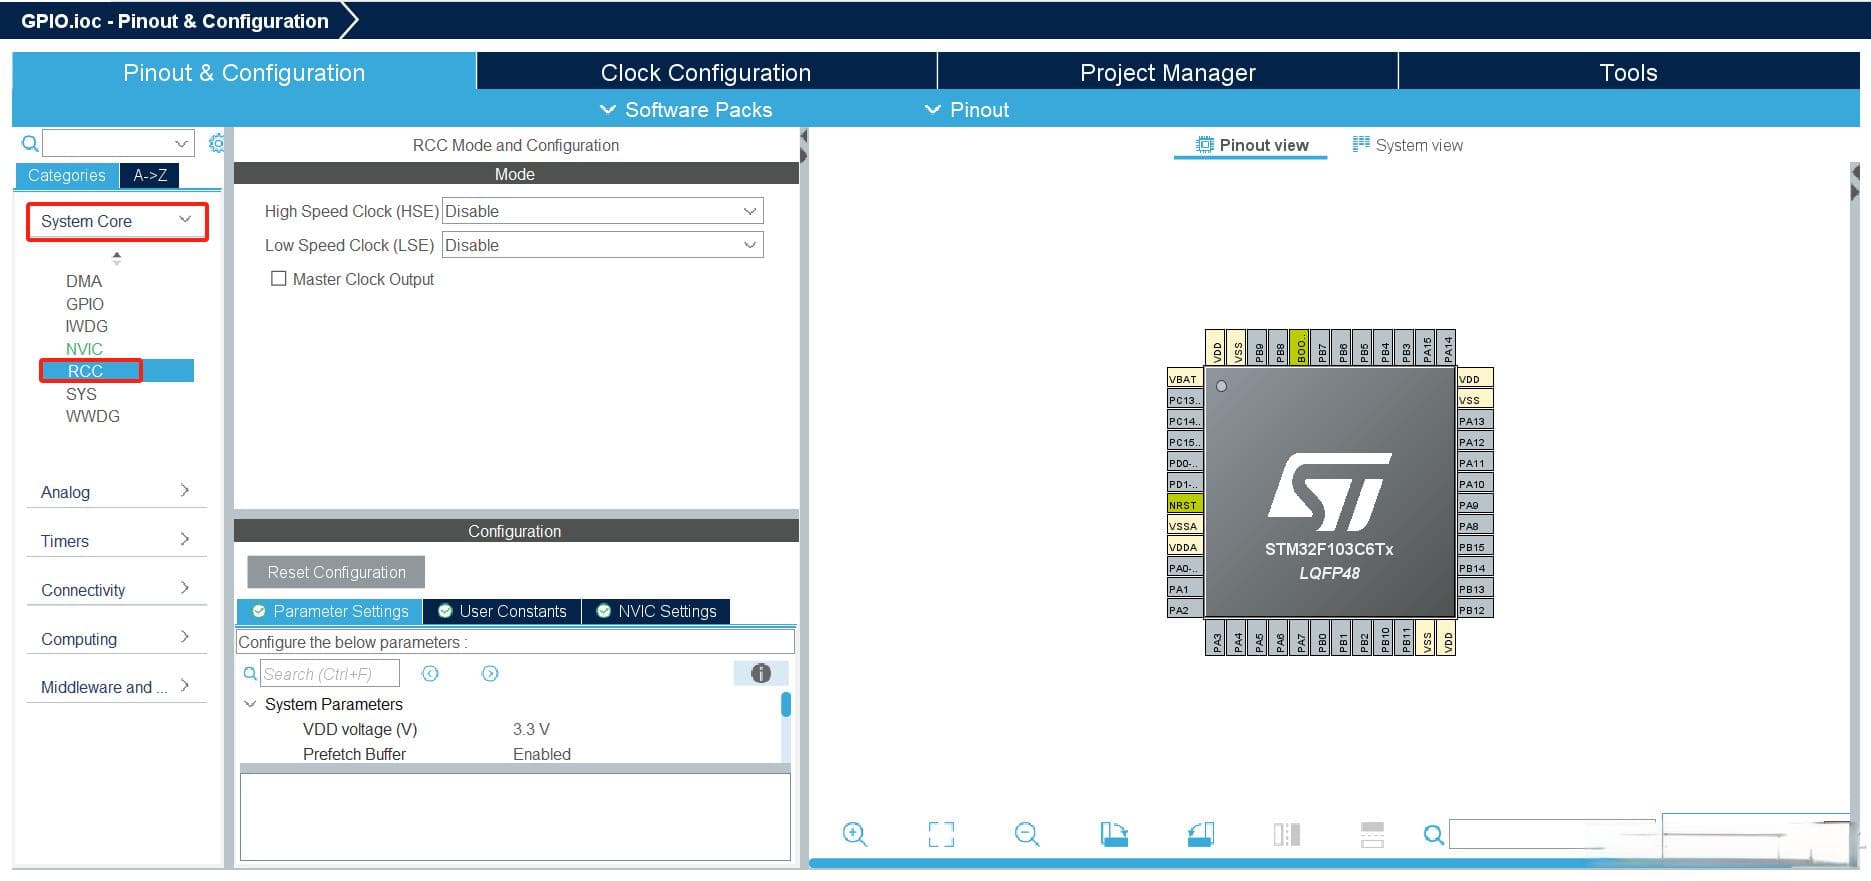Screen dimensions: 1871x881
Task: Select NVIC in System Core list
Action: click(x=84, y=349)
